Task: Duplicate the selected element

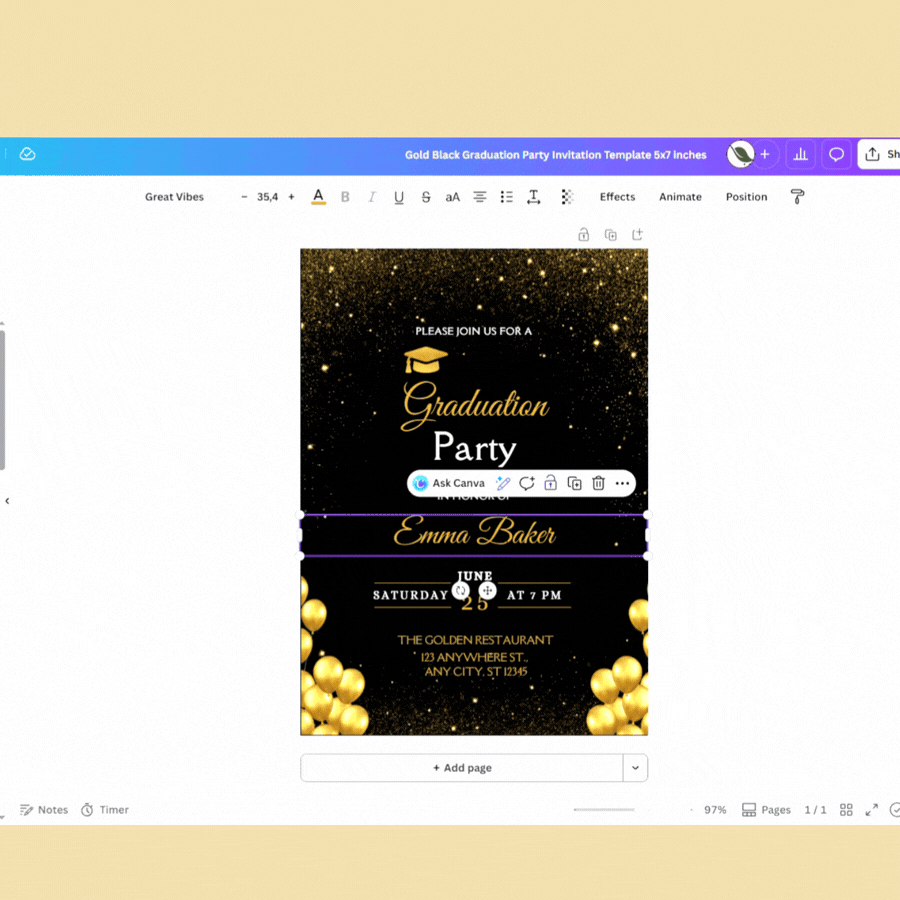Action: tap(574, 483)
